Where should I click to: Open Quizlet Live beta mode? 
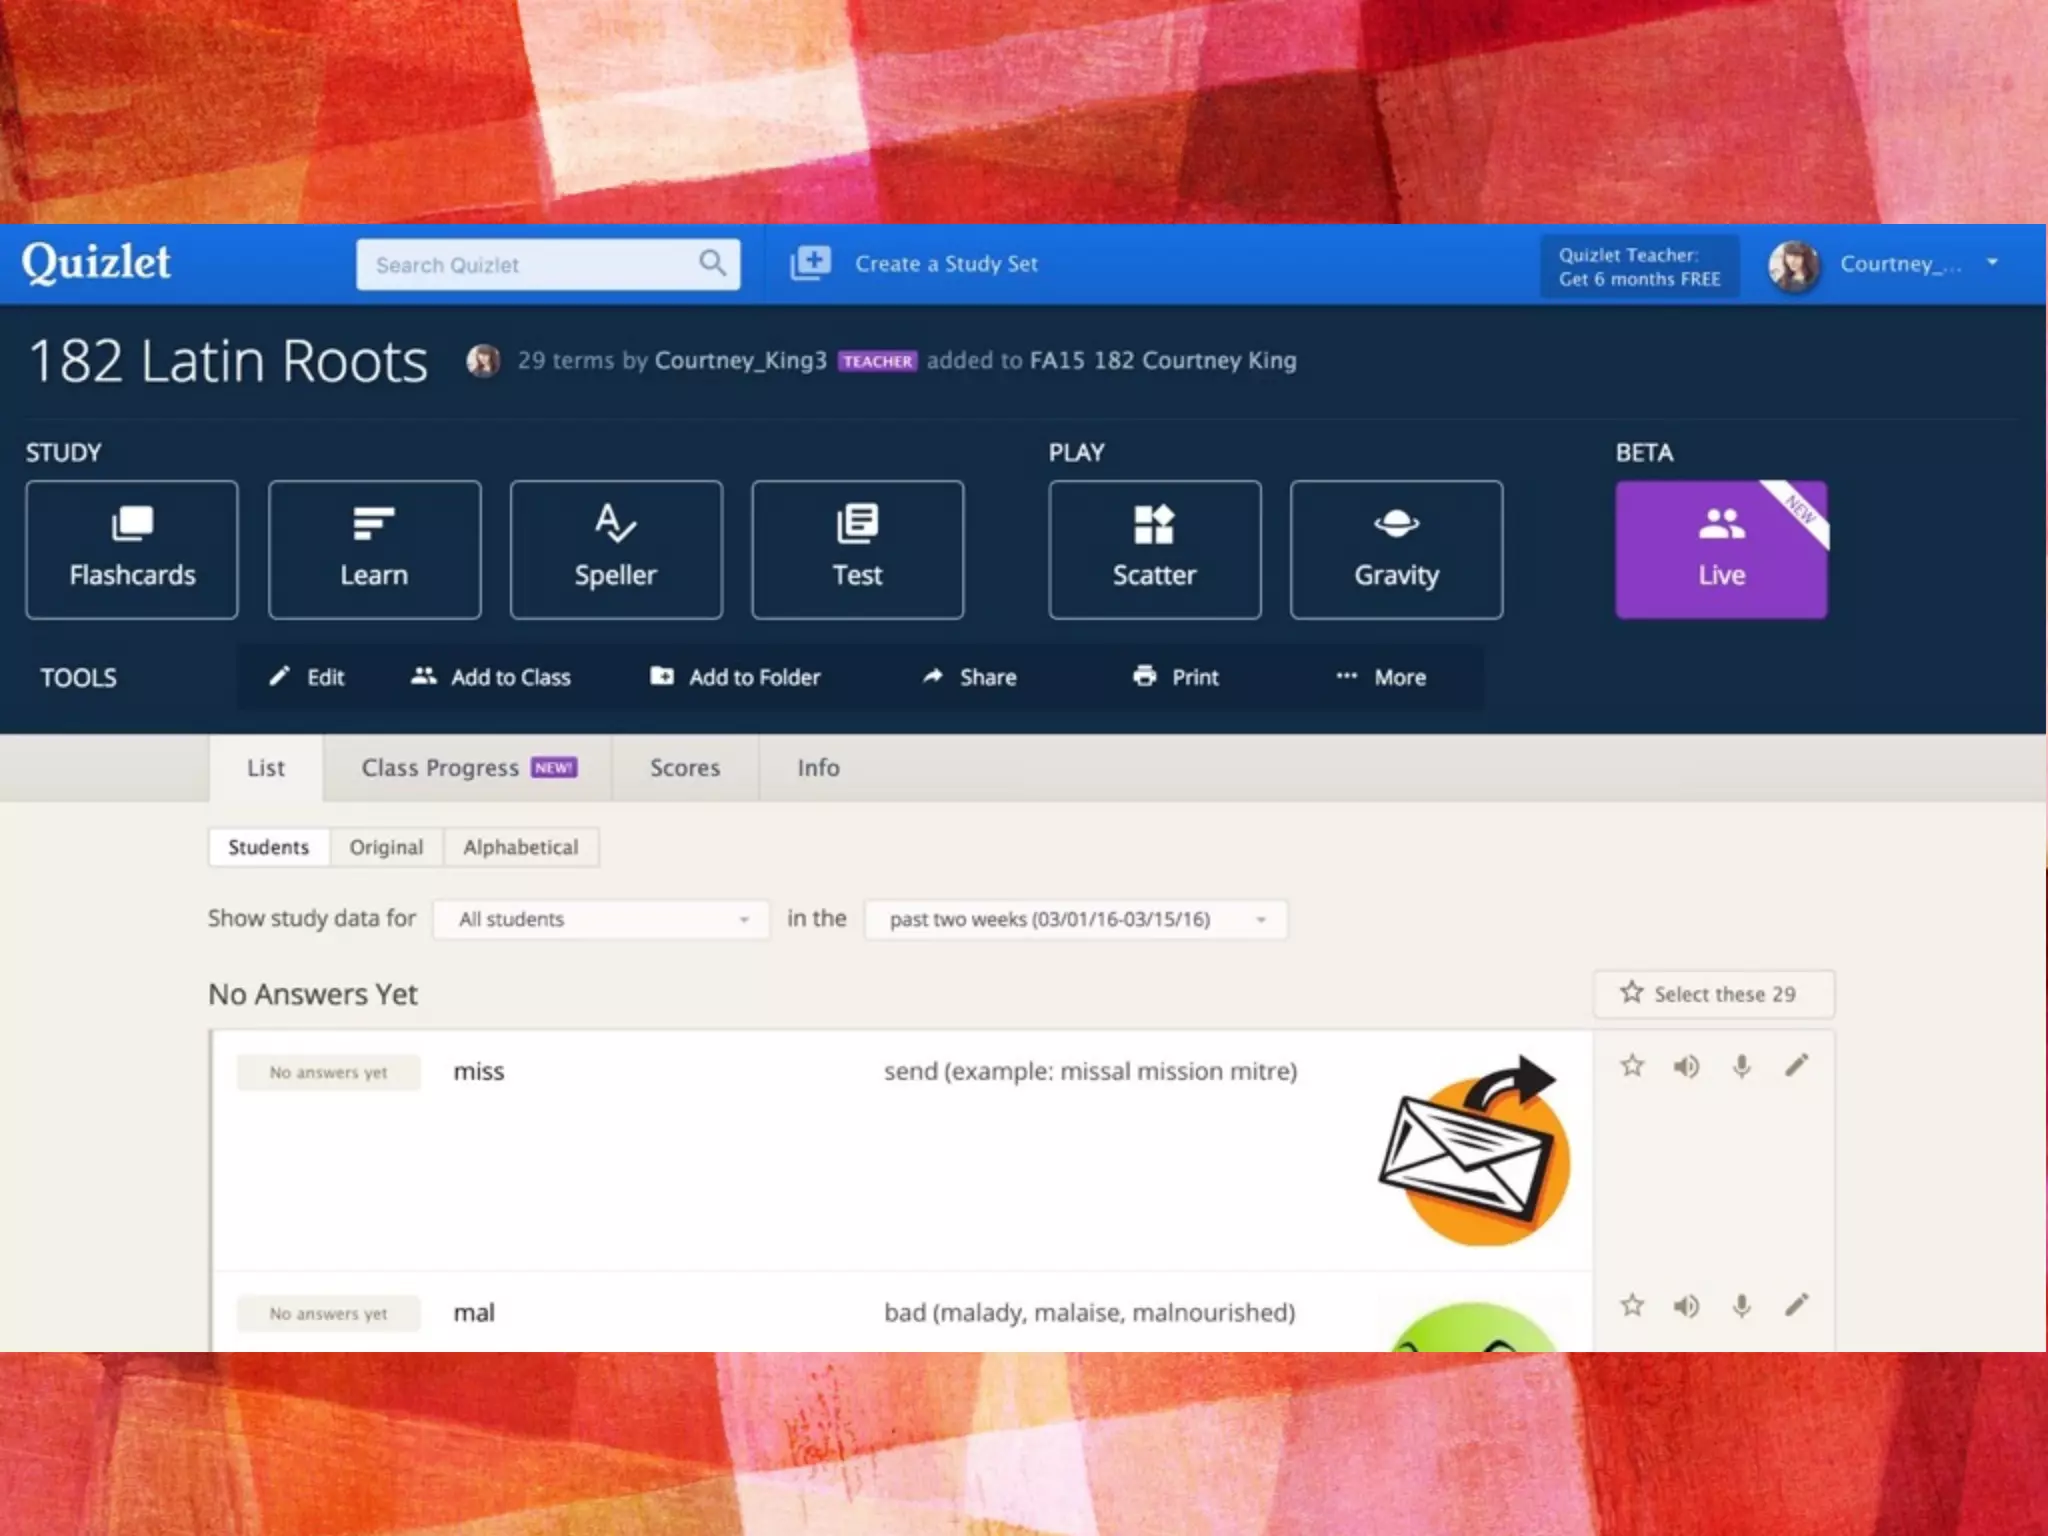coord(1721,550)
